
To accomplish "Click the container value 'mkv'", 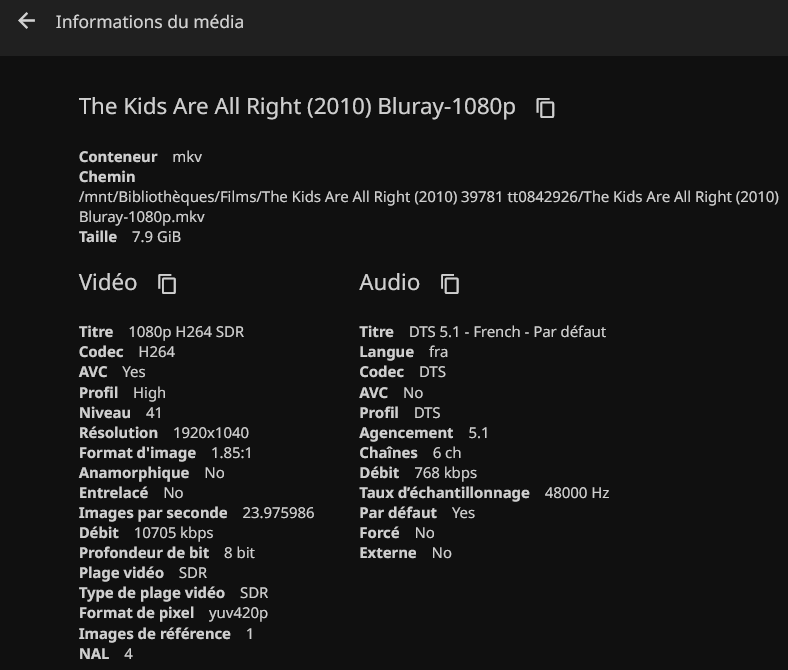I will (187, 157).
